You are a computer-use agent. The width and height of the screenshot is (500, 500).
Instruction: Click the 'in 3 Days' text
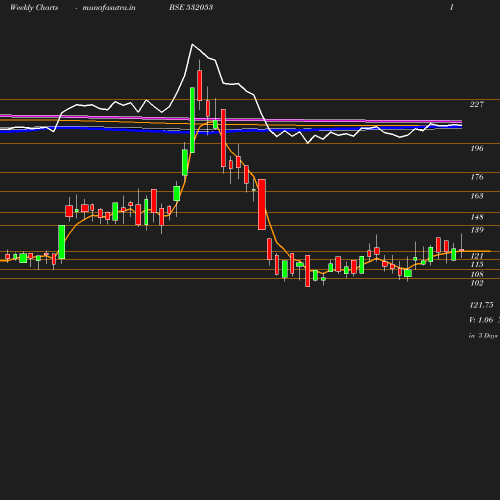(x=483, y=336)
